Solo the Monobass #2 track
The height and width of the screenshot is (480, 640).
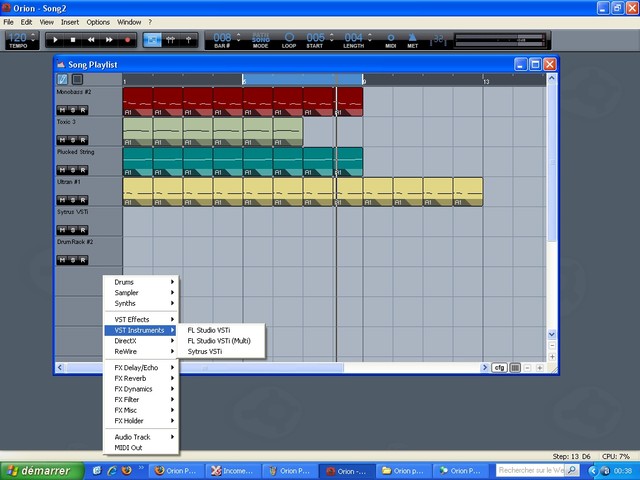(72, 110)
